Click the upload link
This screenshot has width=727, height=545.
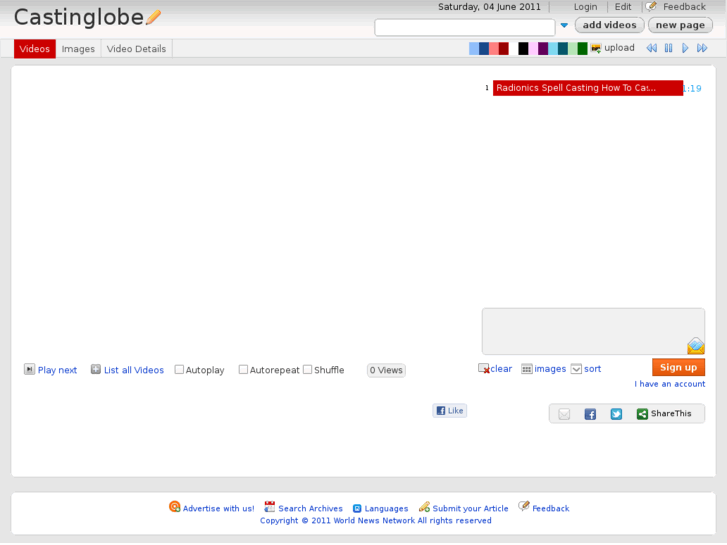tap(619, 48)
